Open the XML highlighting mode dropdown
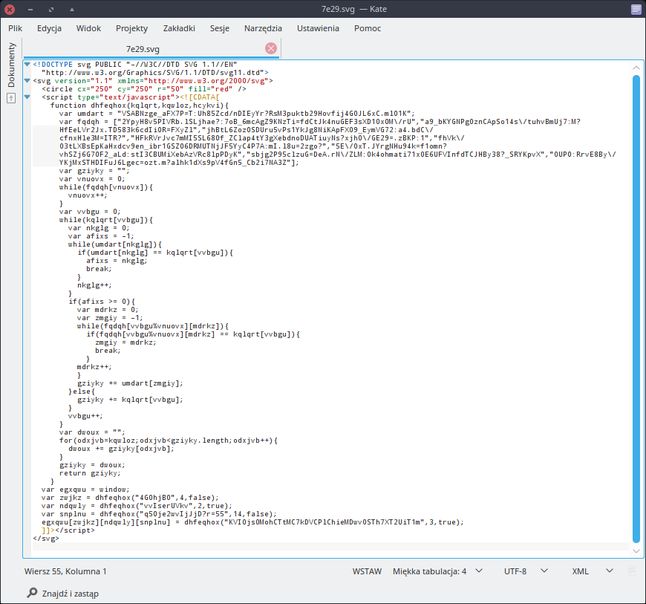The width and height of the screenshot is (646, 604). [x=592, y=571]
